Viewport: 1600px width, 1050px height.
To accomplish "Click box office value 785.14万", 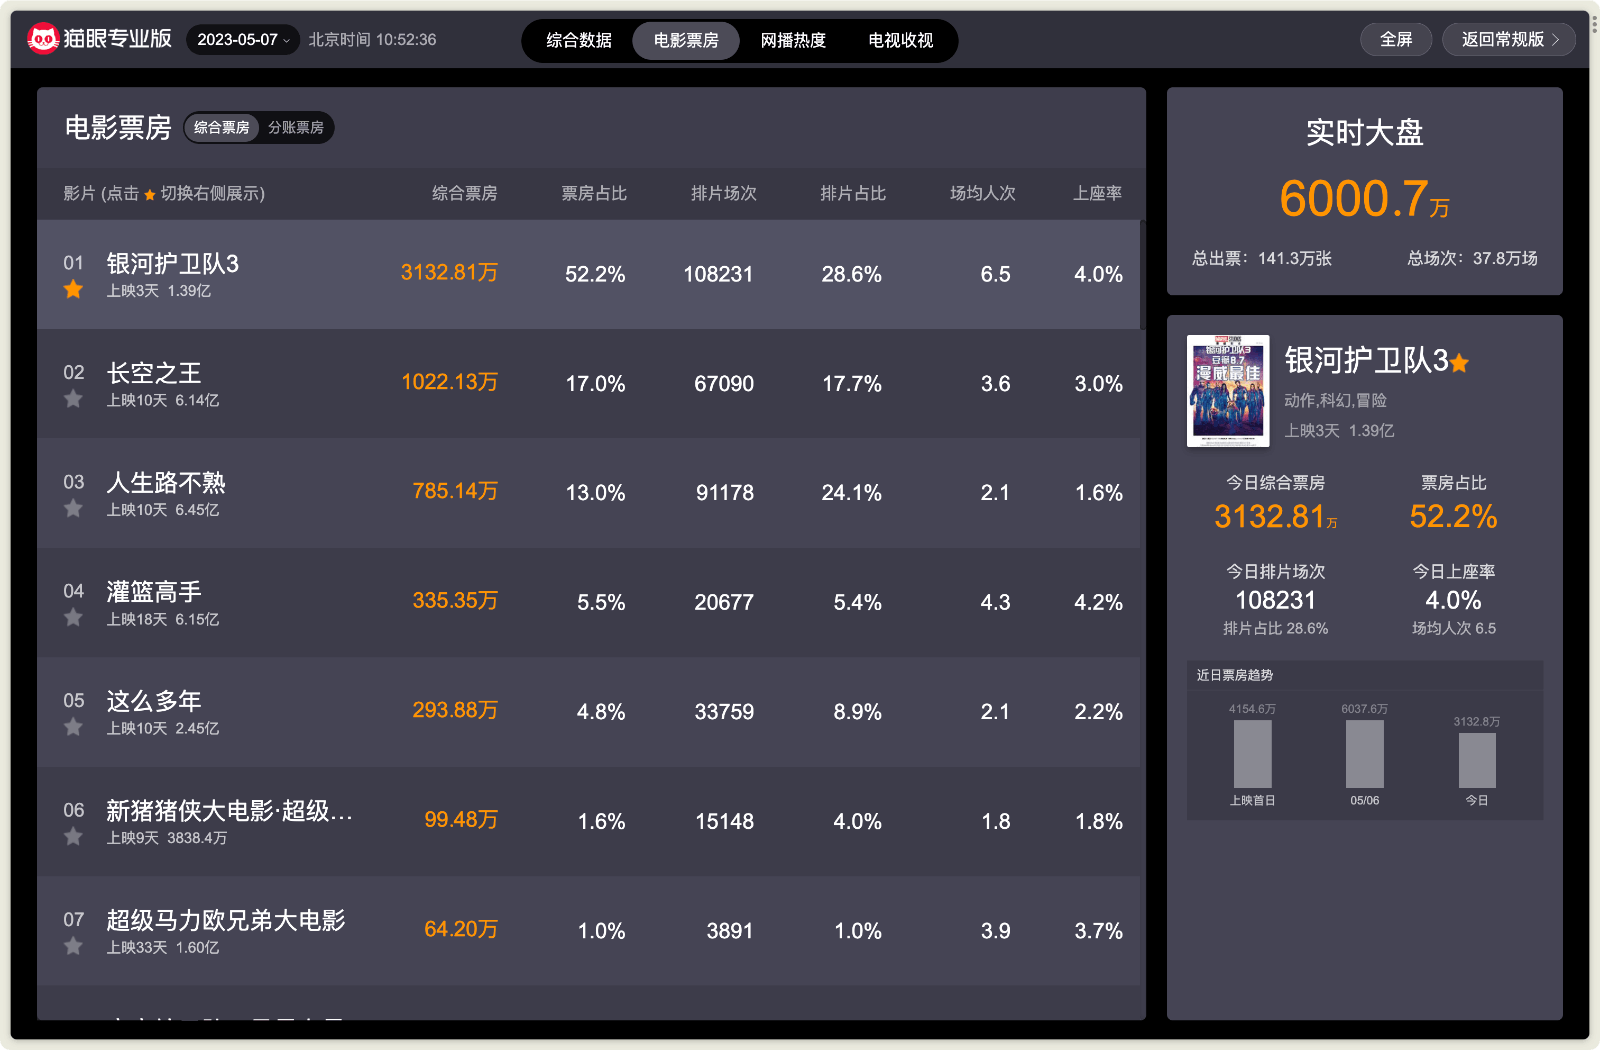I will coord(455,491).
